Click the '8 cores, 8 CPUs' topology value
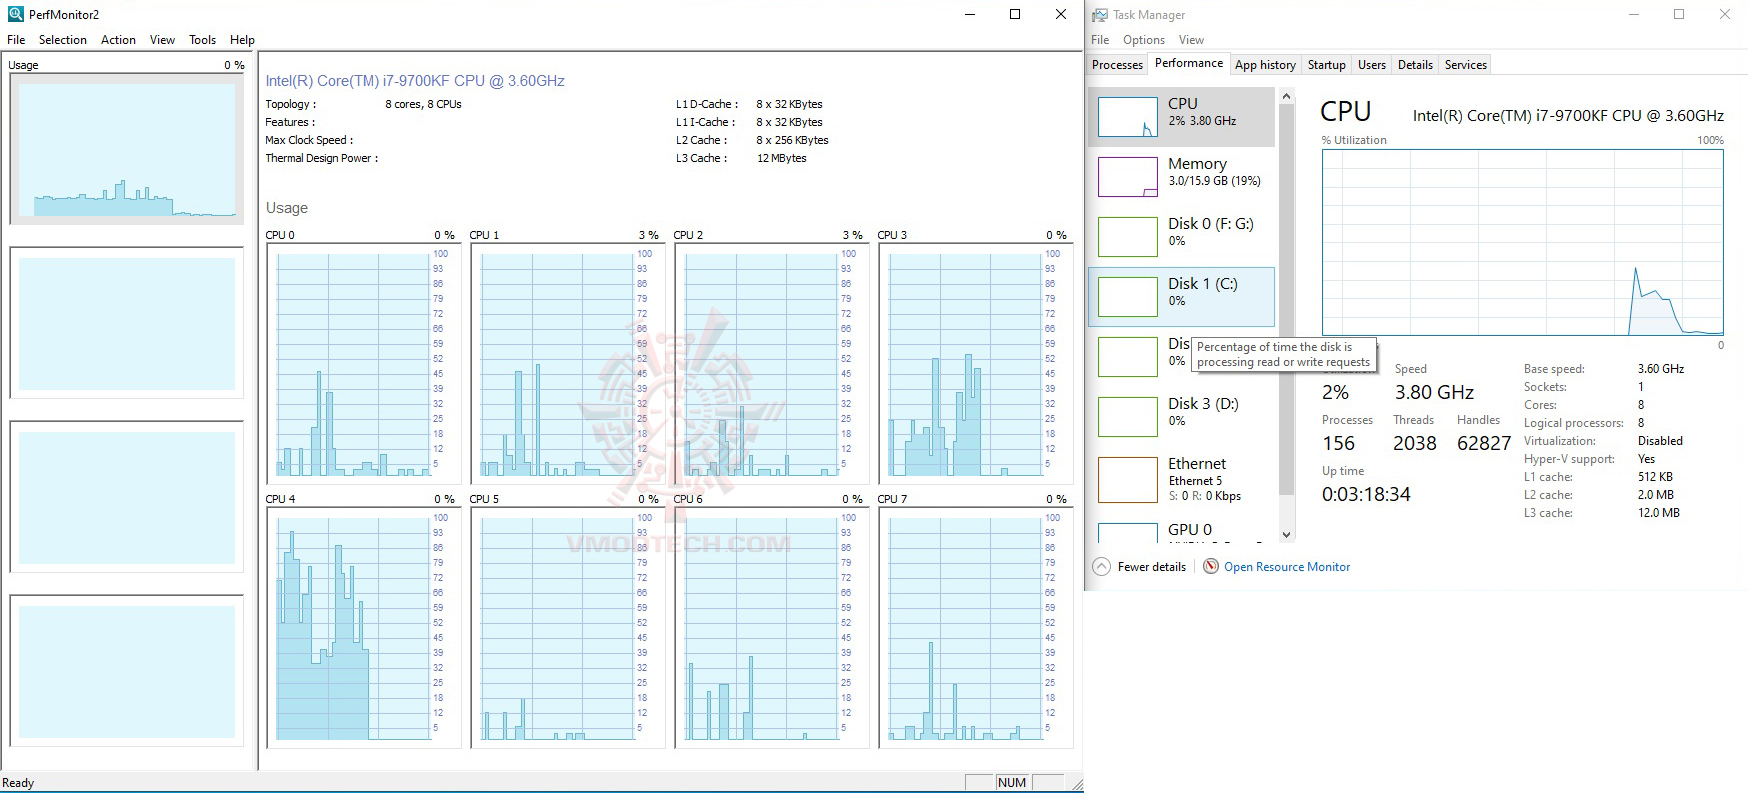This screenshot has height=793, width=1748. (x=423, y=104)
